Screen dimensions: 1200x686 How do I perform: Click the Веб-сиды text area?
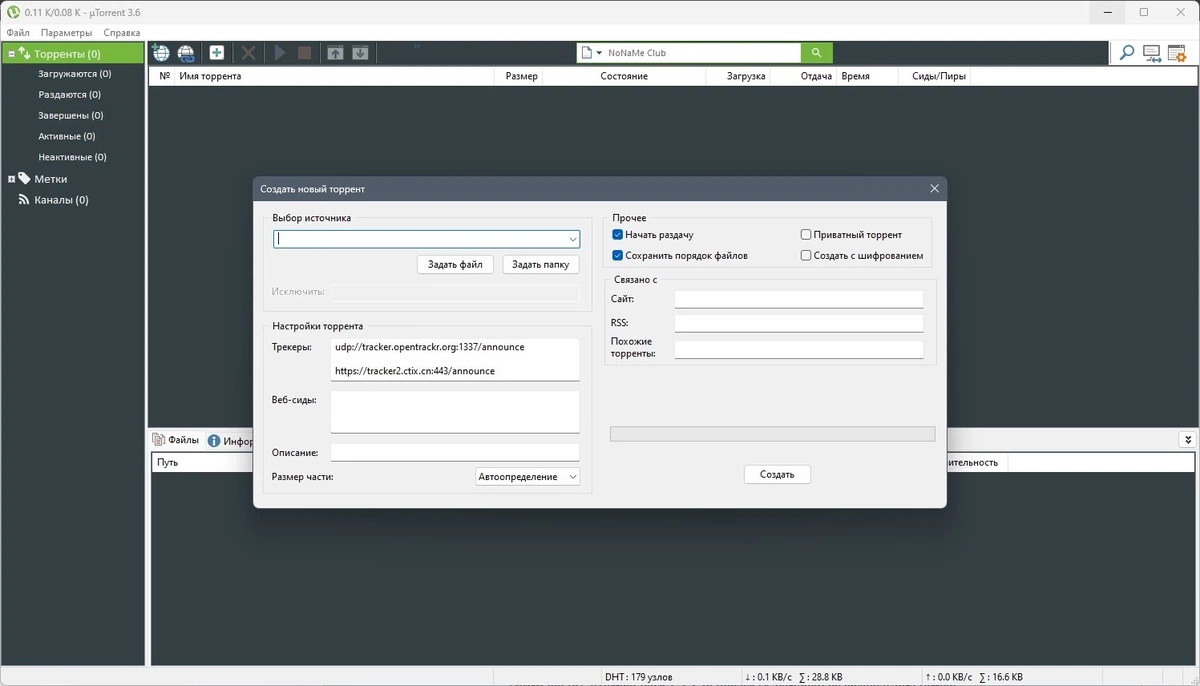(x=455, y=411)
